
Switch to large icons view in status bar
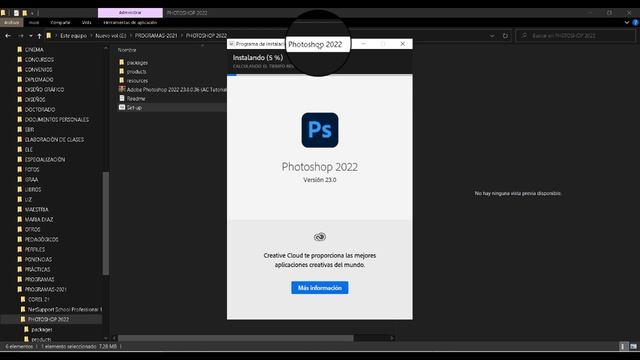tap(633, 347)
